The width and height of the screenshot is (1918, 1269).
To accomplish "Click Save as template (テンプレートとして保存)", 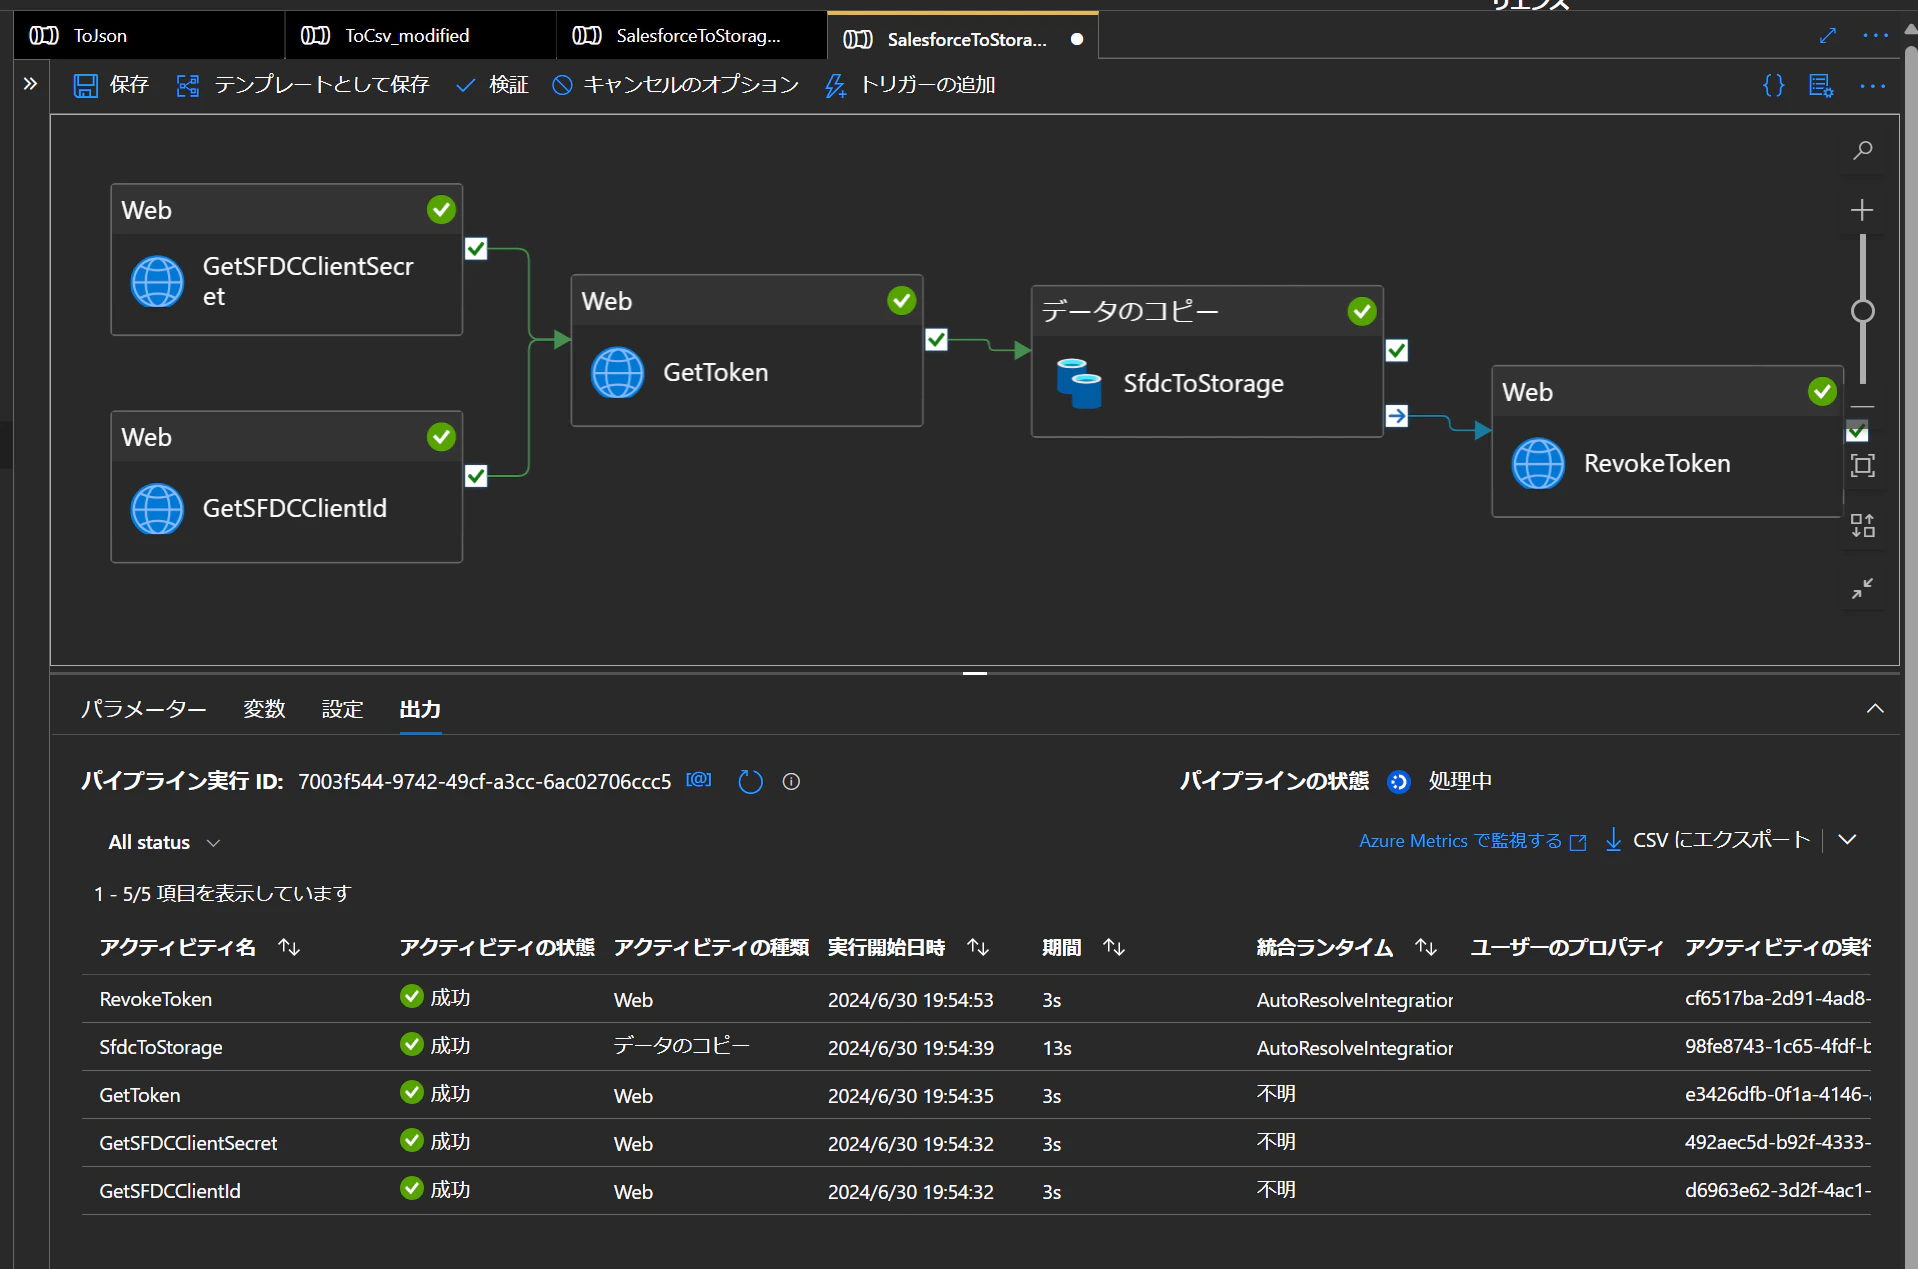I will [x=302, y=85].
